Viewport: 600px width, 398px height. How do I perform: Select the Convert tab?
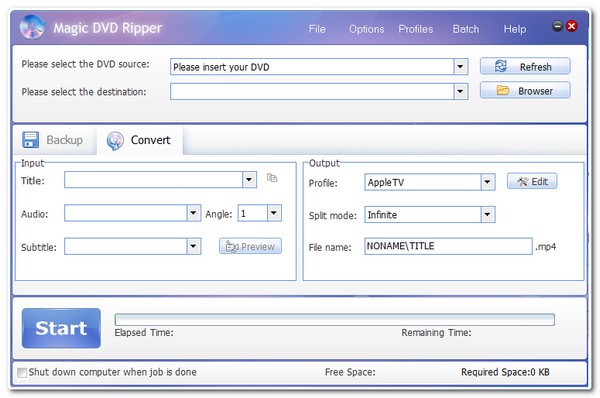pos(140,140)
